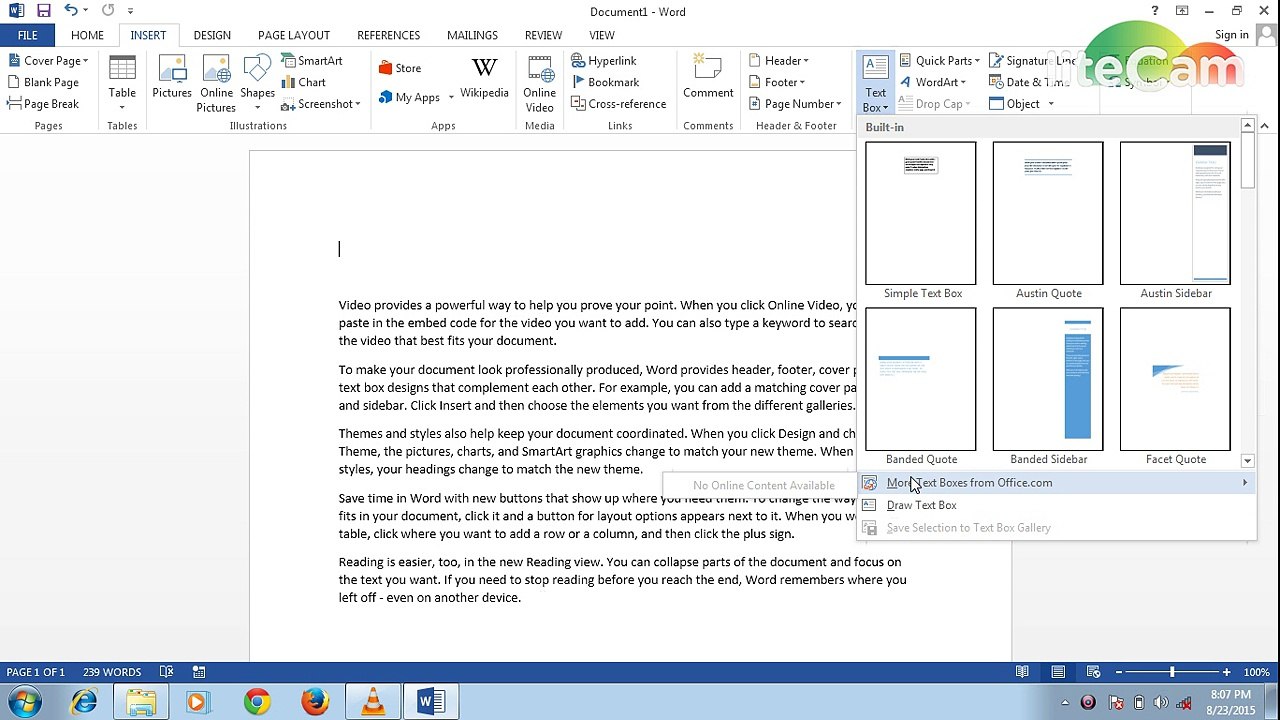The image size is (1280, 720).
Task: Switch to Read Mode view in status bar
Action: (1022, 672)
